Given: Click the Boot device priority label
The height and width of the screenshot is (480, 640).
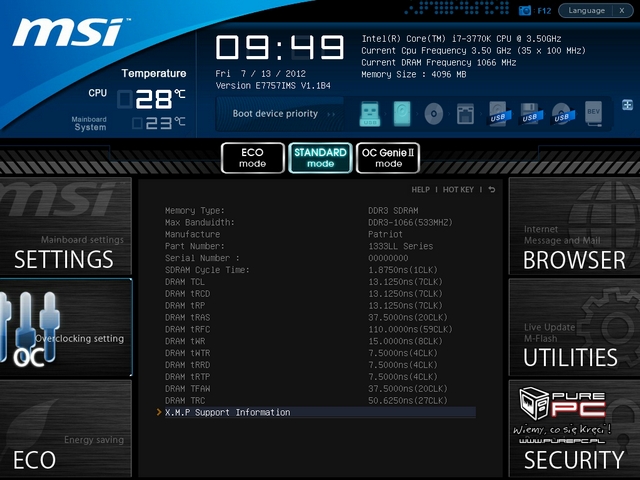Looking at the screenshot, I should click(275, 113).
